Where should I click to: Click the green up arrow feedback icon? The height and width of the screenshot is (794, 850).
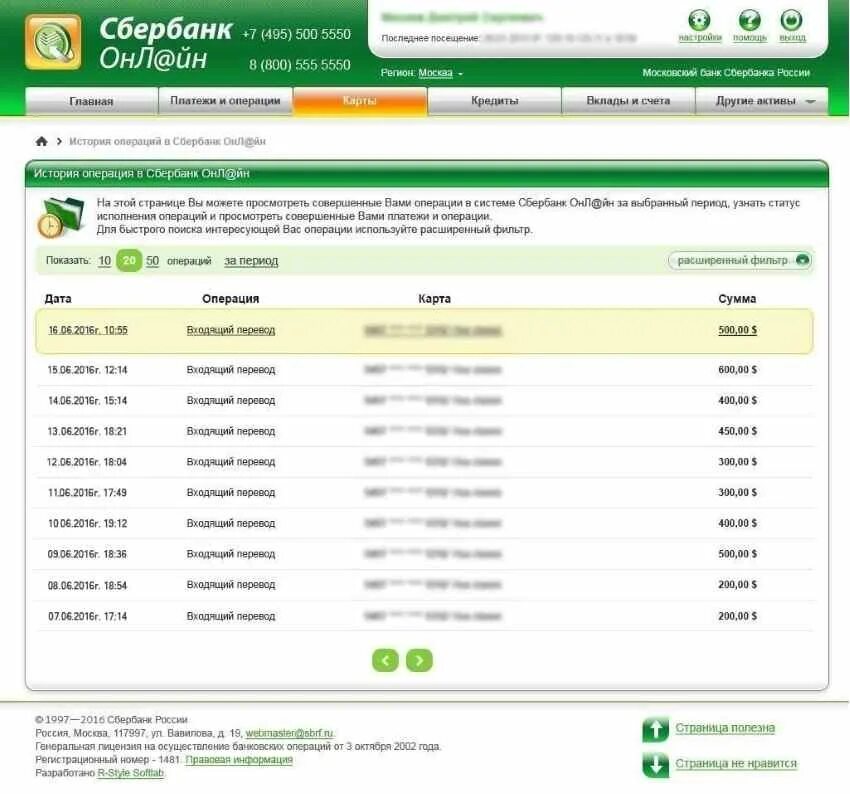(x=655, y=730)
